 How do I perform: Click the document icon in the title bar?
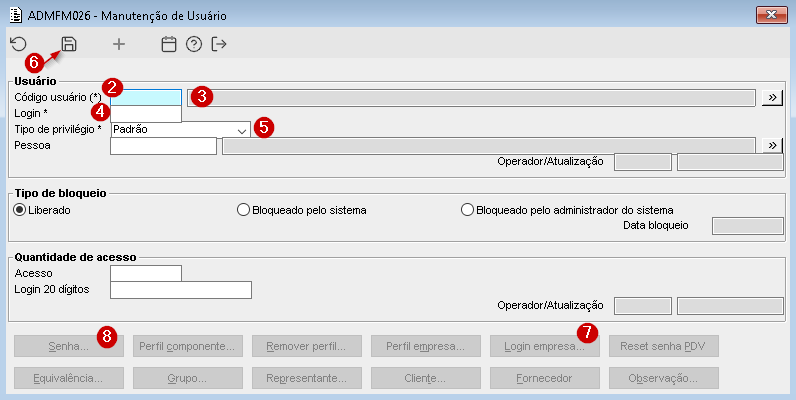point(16,15)
